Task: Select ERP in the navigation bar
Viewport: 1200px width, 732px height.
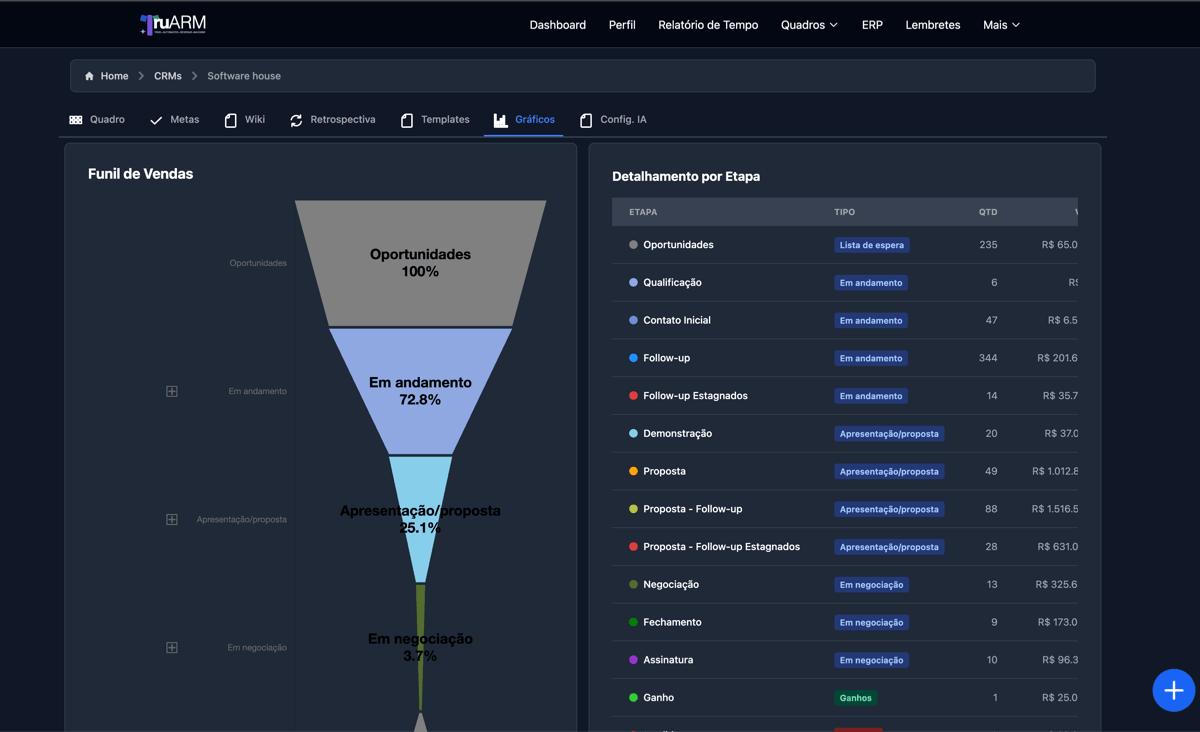Action: (x=872, y=25)
